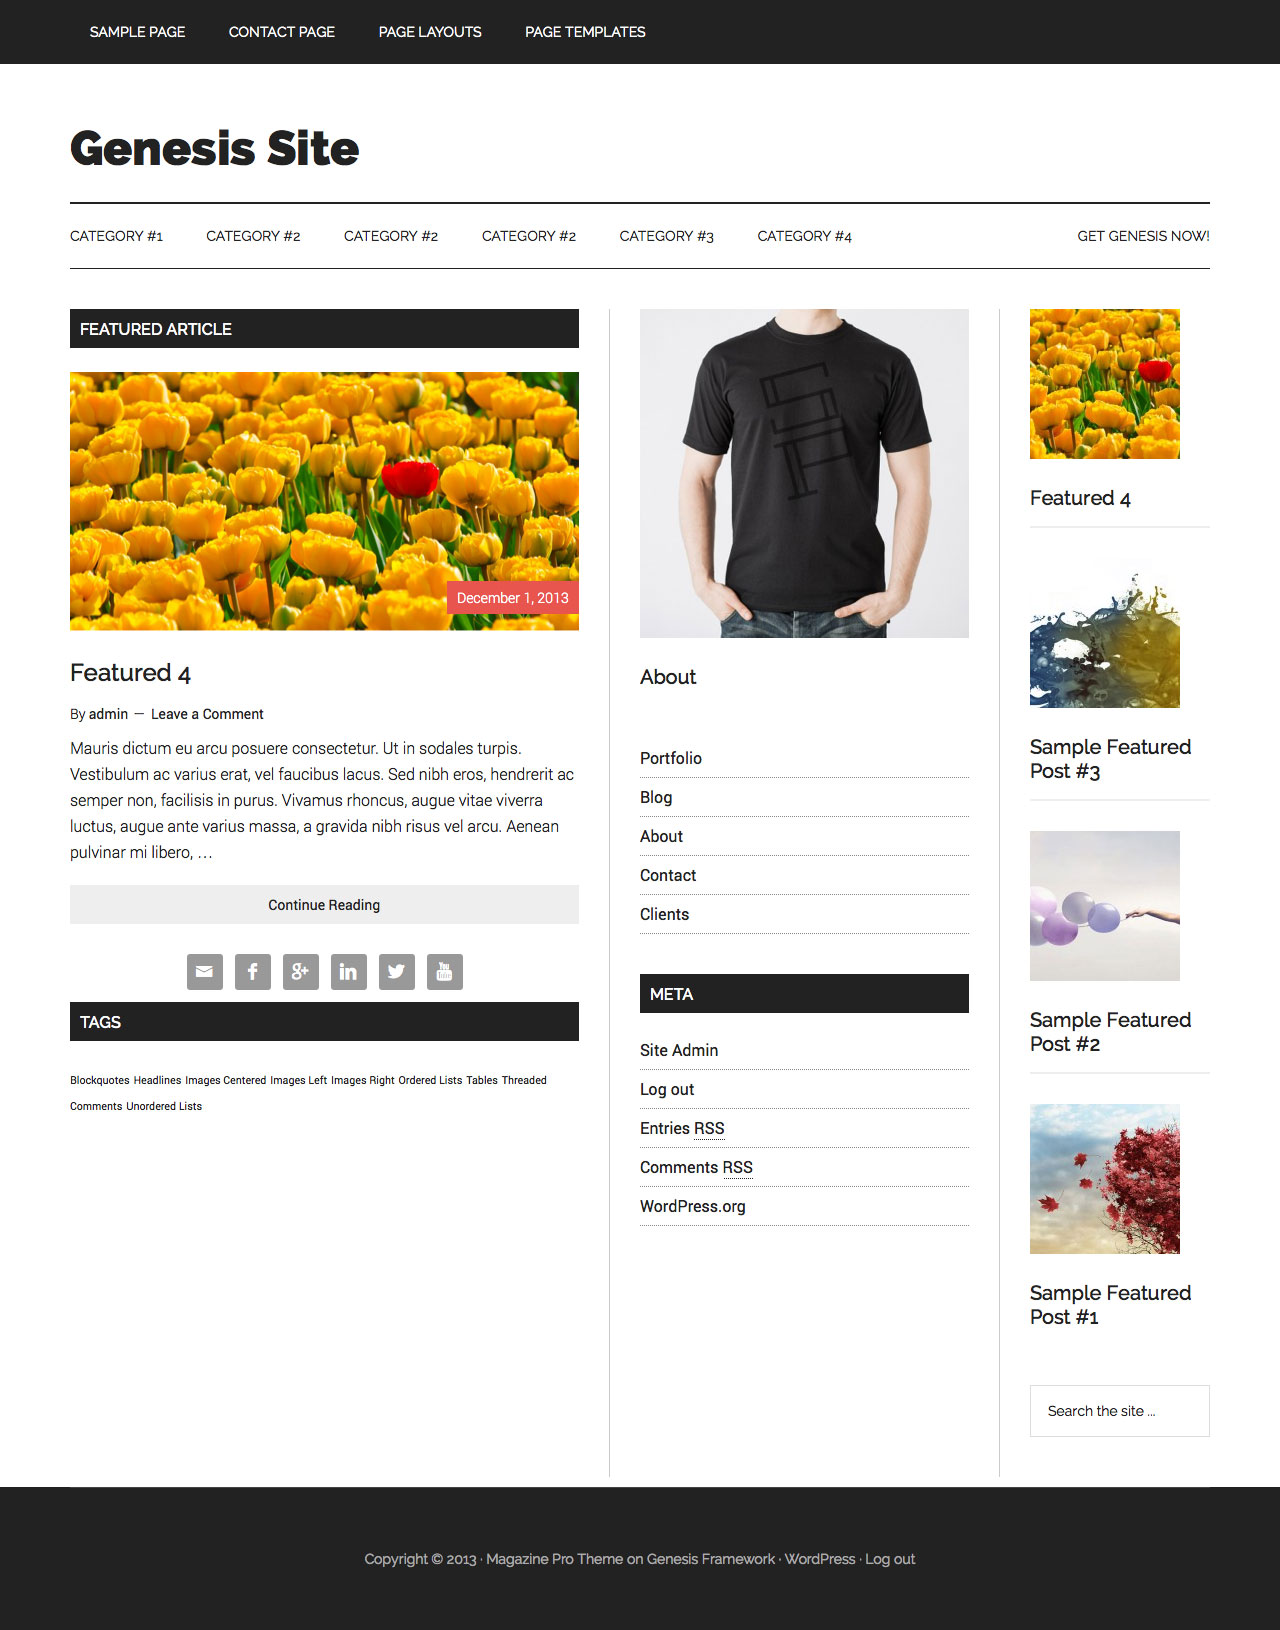Open the black t-shirt About image

click(804, 473)
